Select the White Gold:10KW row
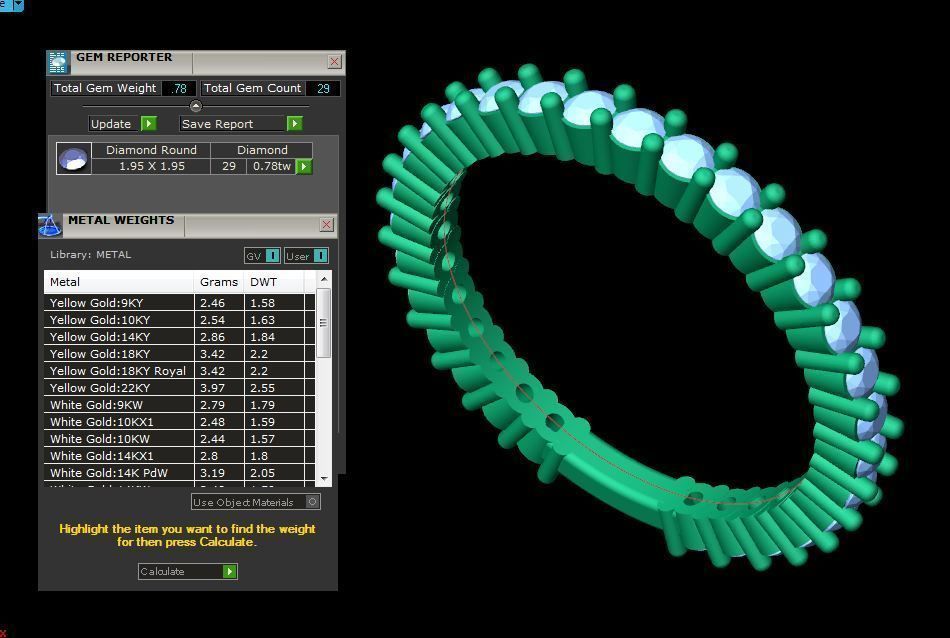Image resolution: width=950 pixels, height=638 pixels. tap(179, 438)
